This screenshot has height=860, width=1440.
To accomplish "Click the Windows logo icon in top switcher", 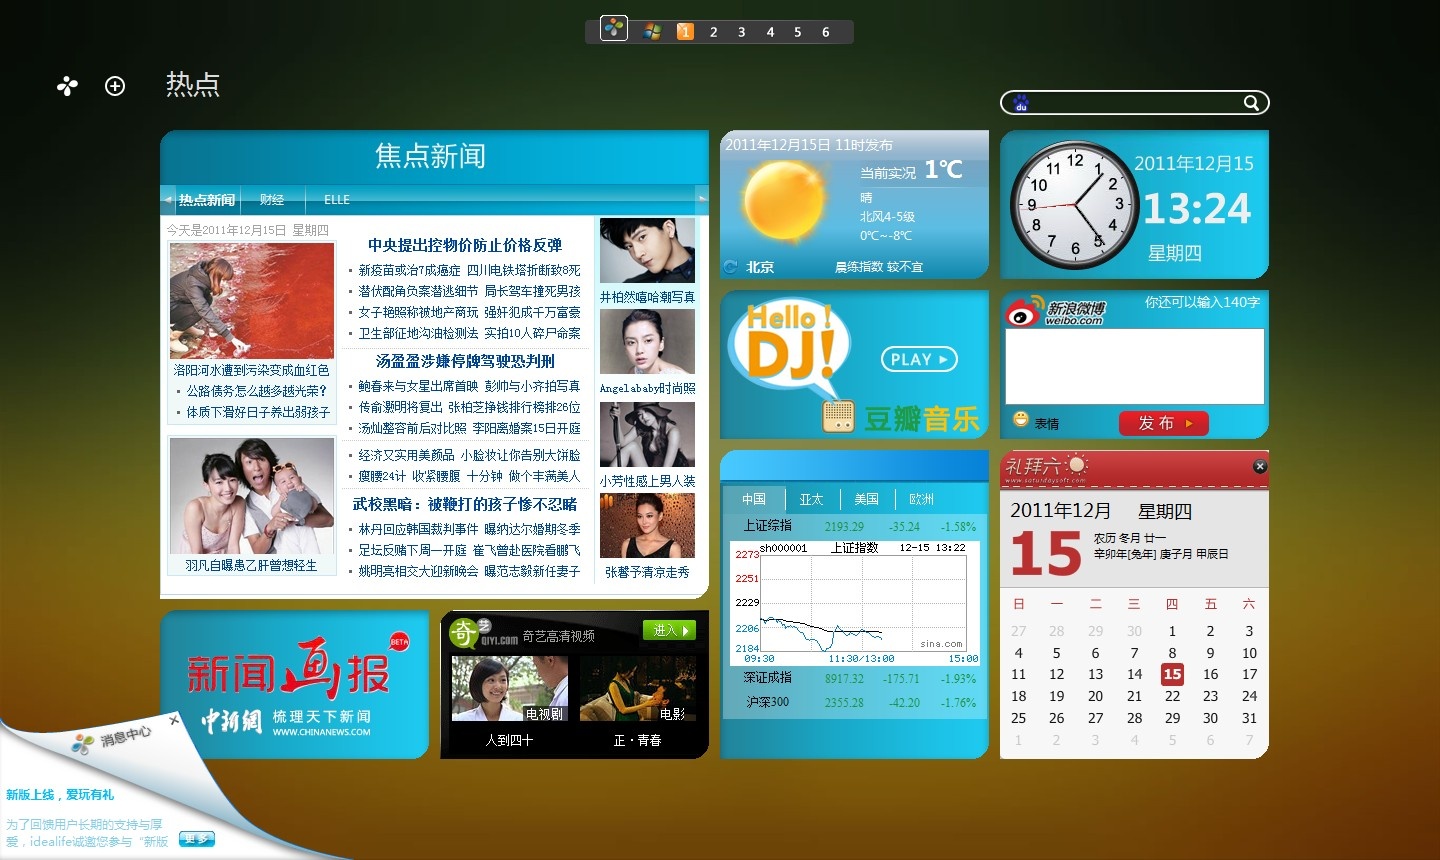I will [x=652, y=31].
